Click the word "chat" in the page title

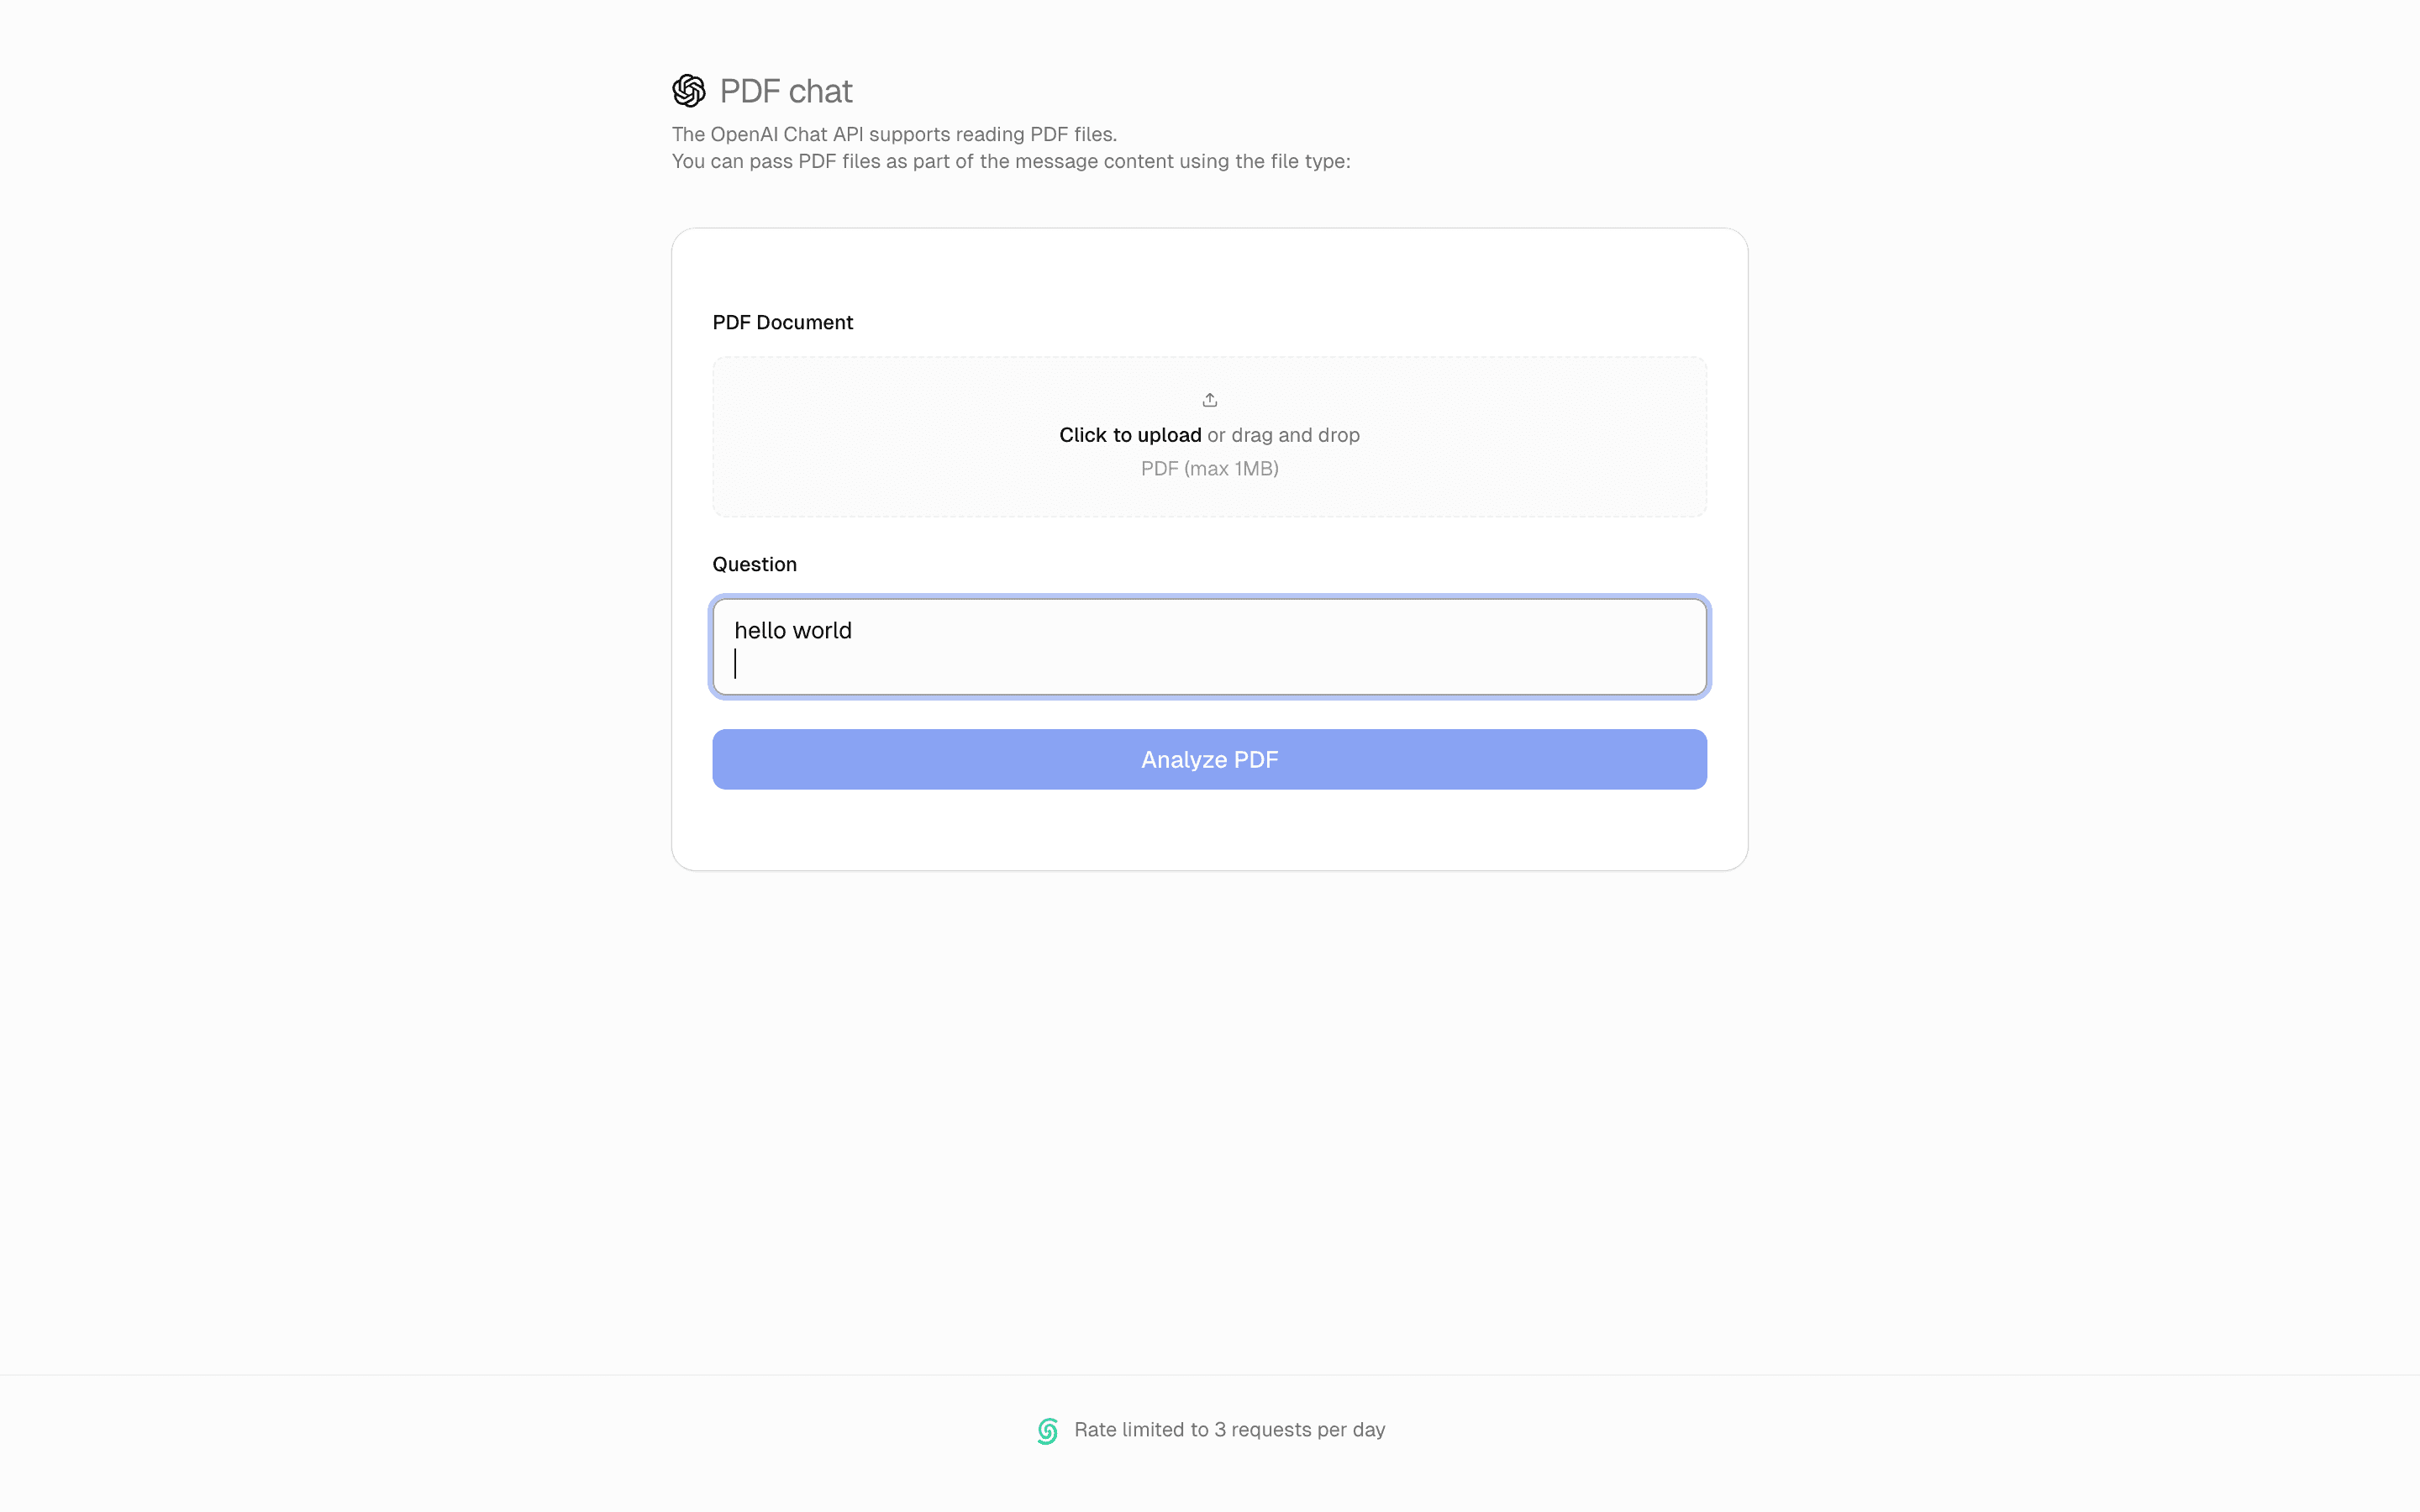pyautogui.click(x=820, y=91)
